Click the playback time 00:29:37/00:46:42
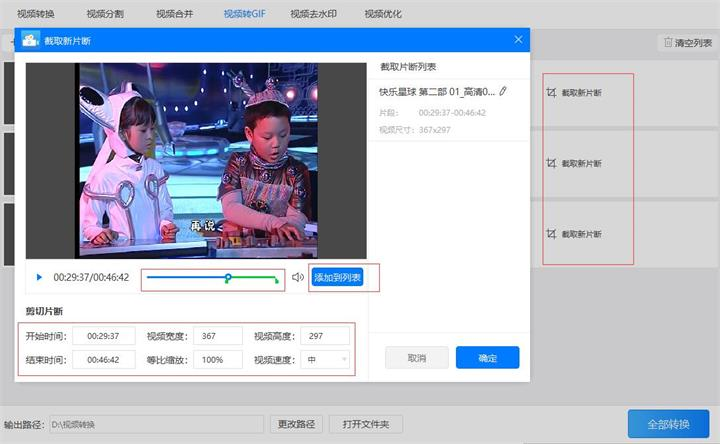The image size is (720, 444). [x=91, y=277]
